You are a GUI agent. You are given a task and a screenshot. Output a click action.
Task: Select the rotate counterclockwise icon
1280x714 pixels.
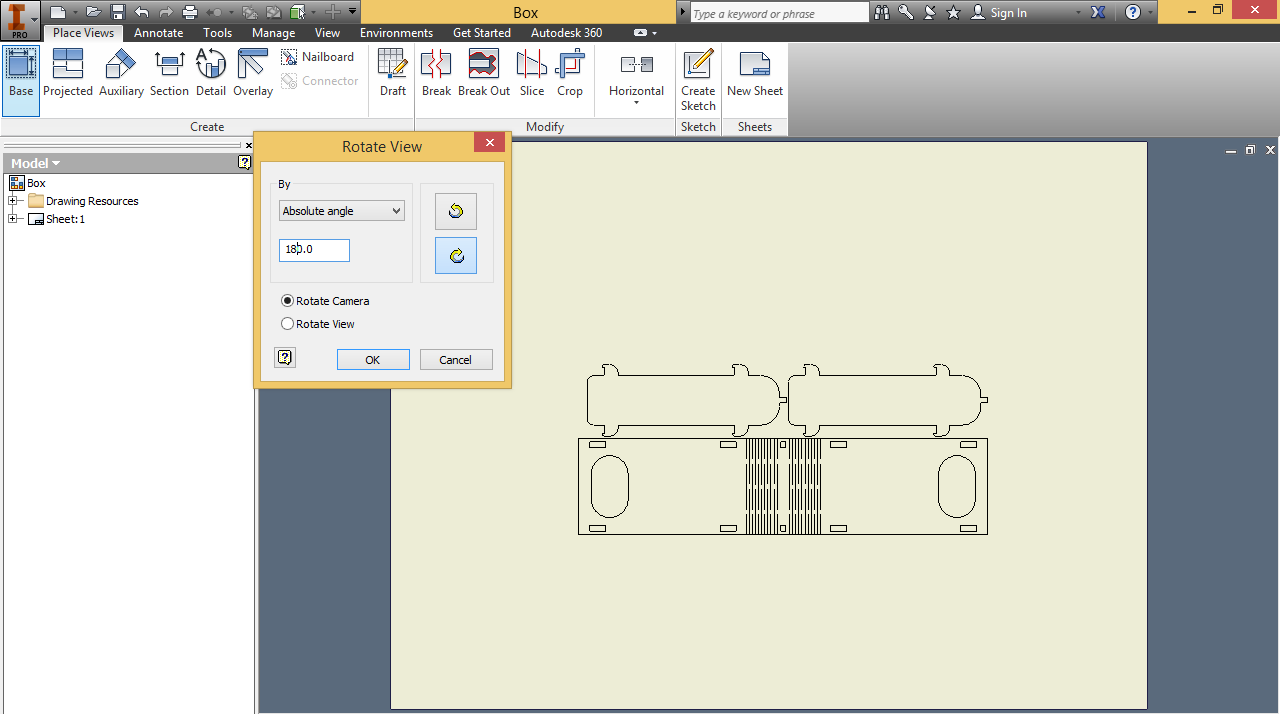coord(455,210)
